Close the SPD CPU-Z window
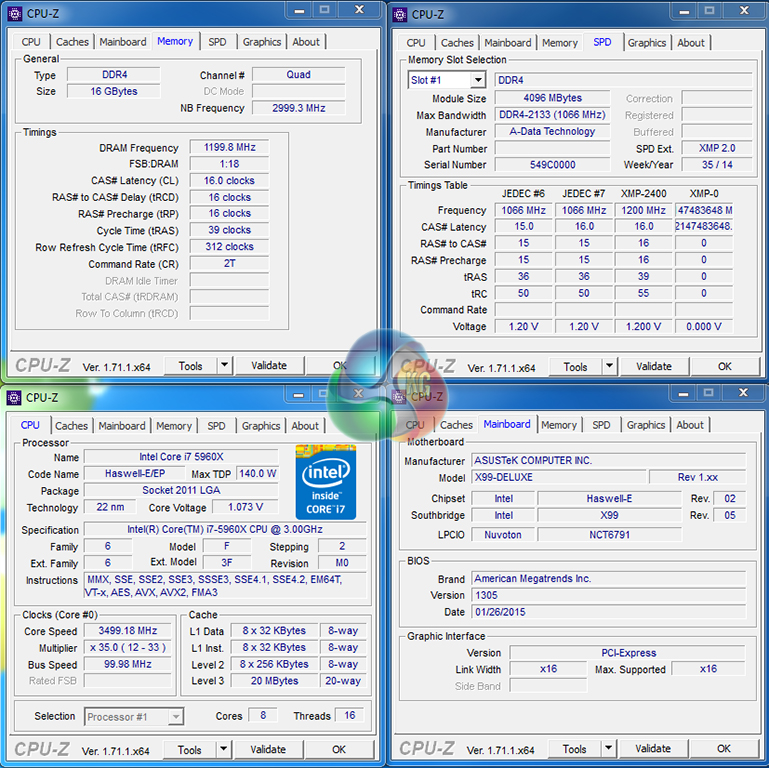This screenshot has width=769, height=768. pyautogui.click(x=744, y=11)
